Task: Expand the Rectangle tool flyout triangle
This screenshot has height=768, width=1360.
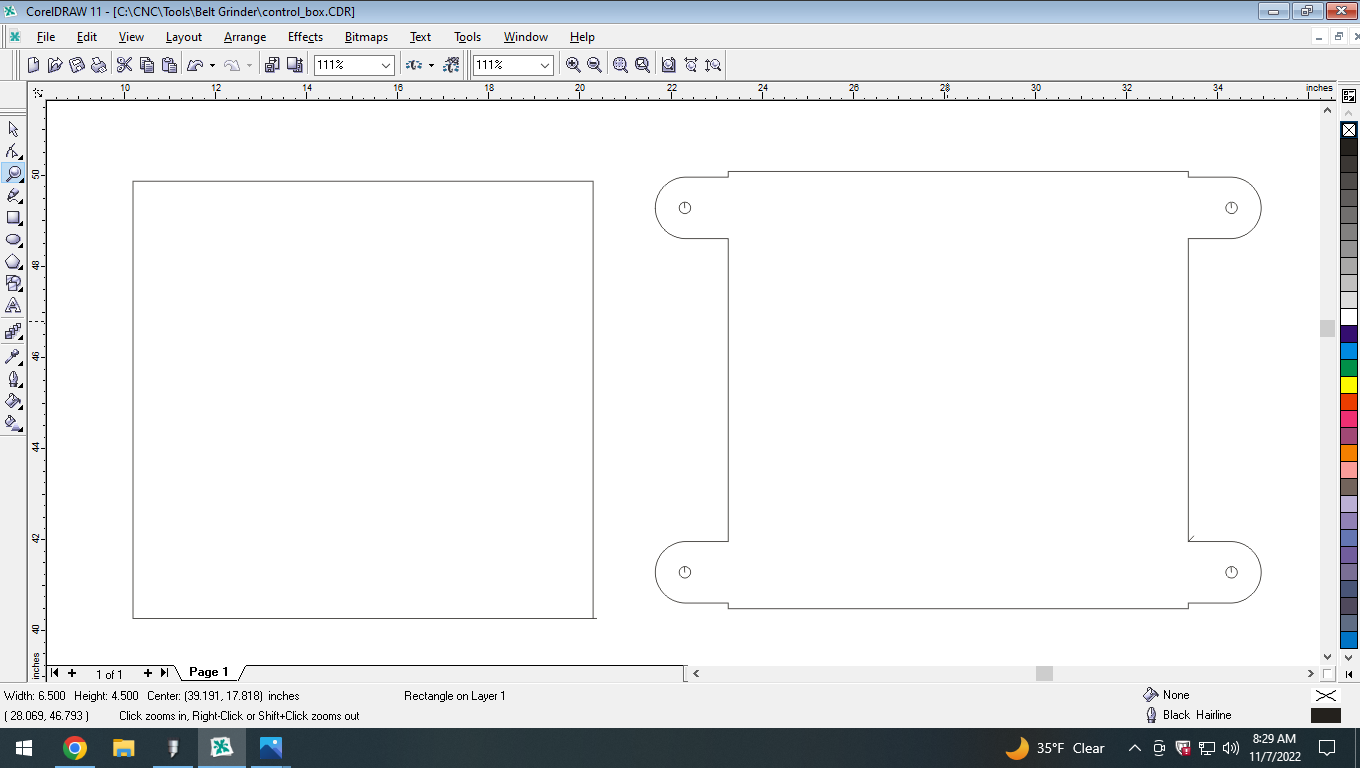Action: click(x=22, y=226)
